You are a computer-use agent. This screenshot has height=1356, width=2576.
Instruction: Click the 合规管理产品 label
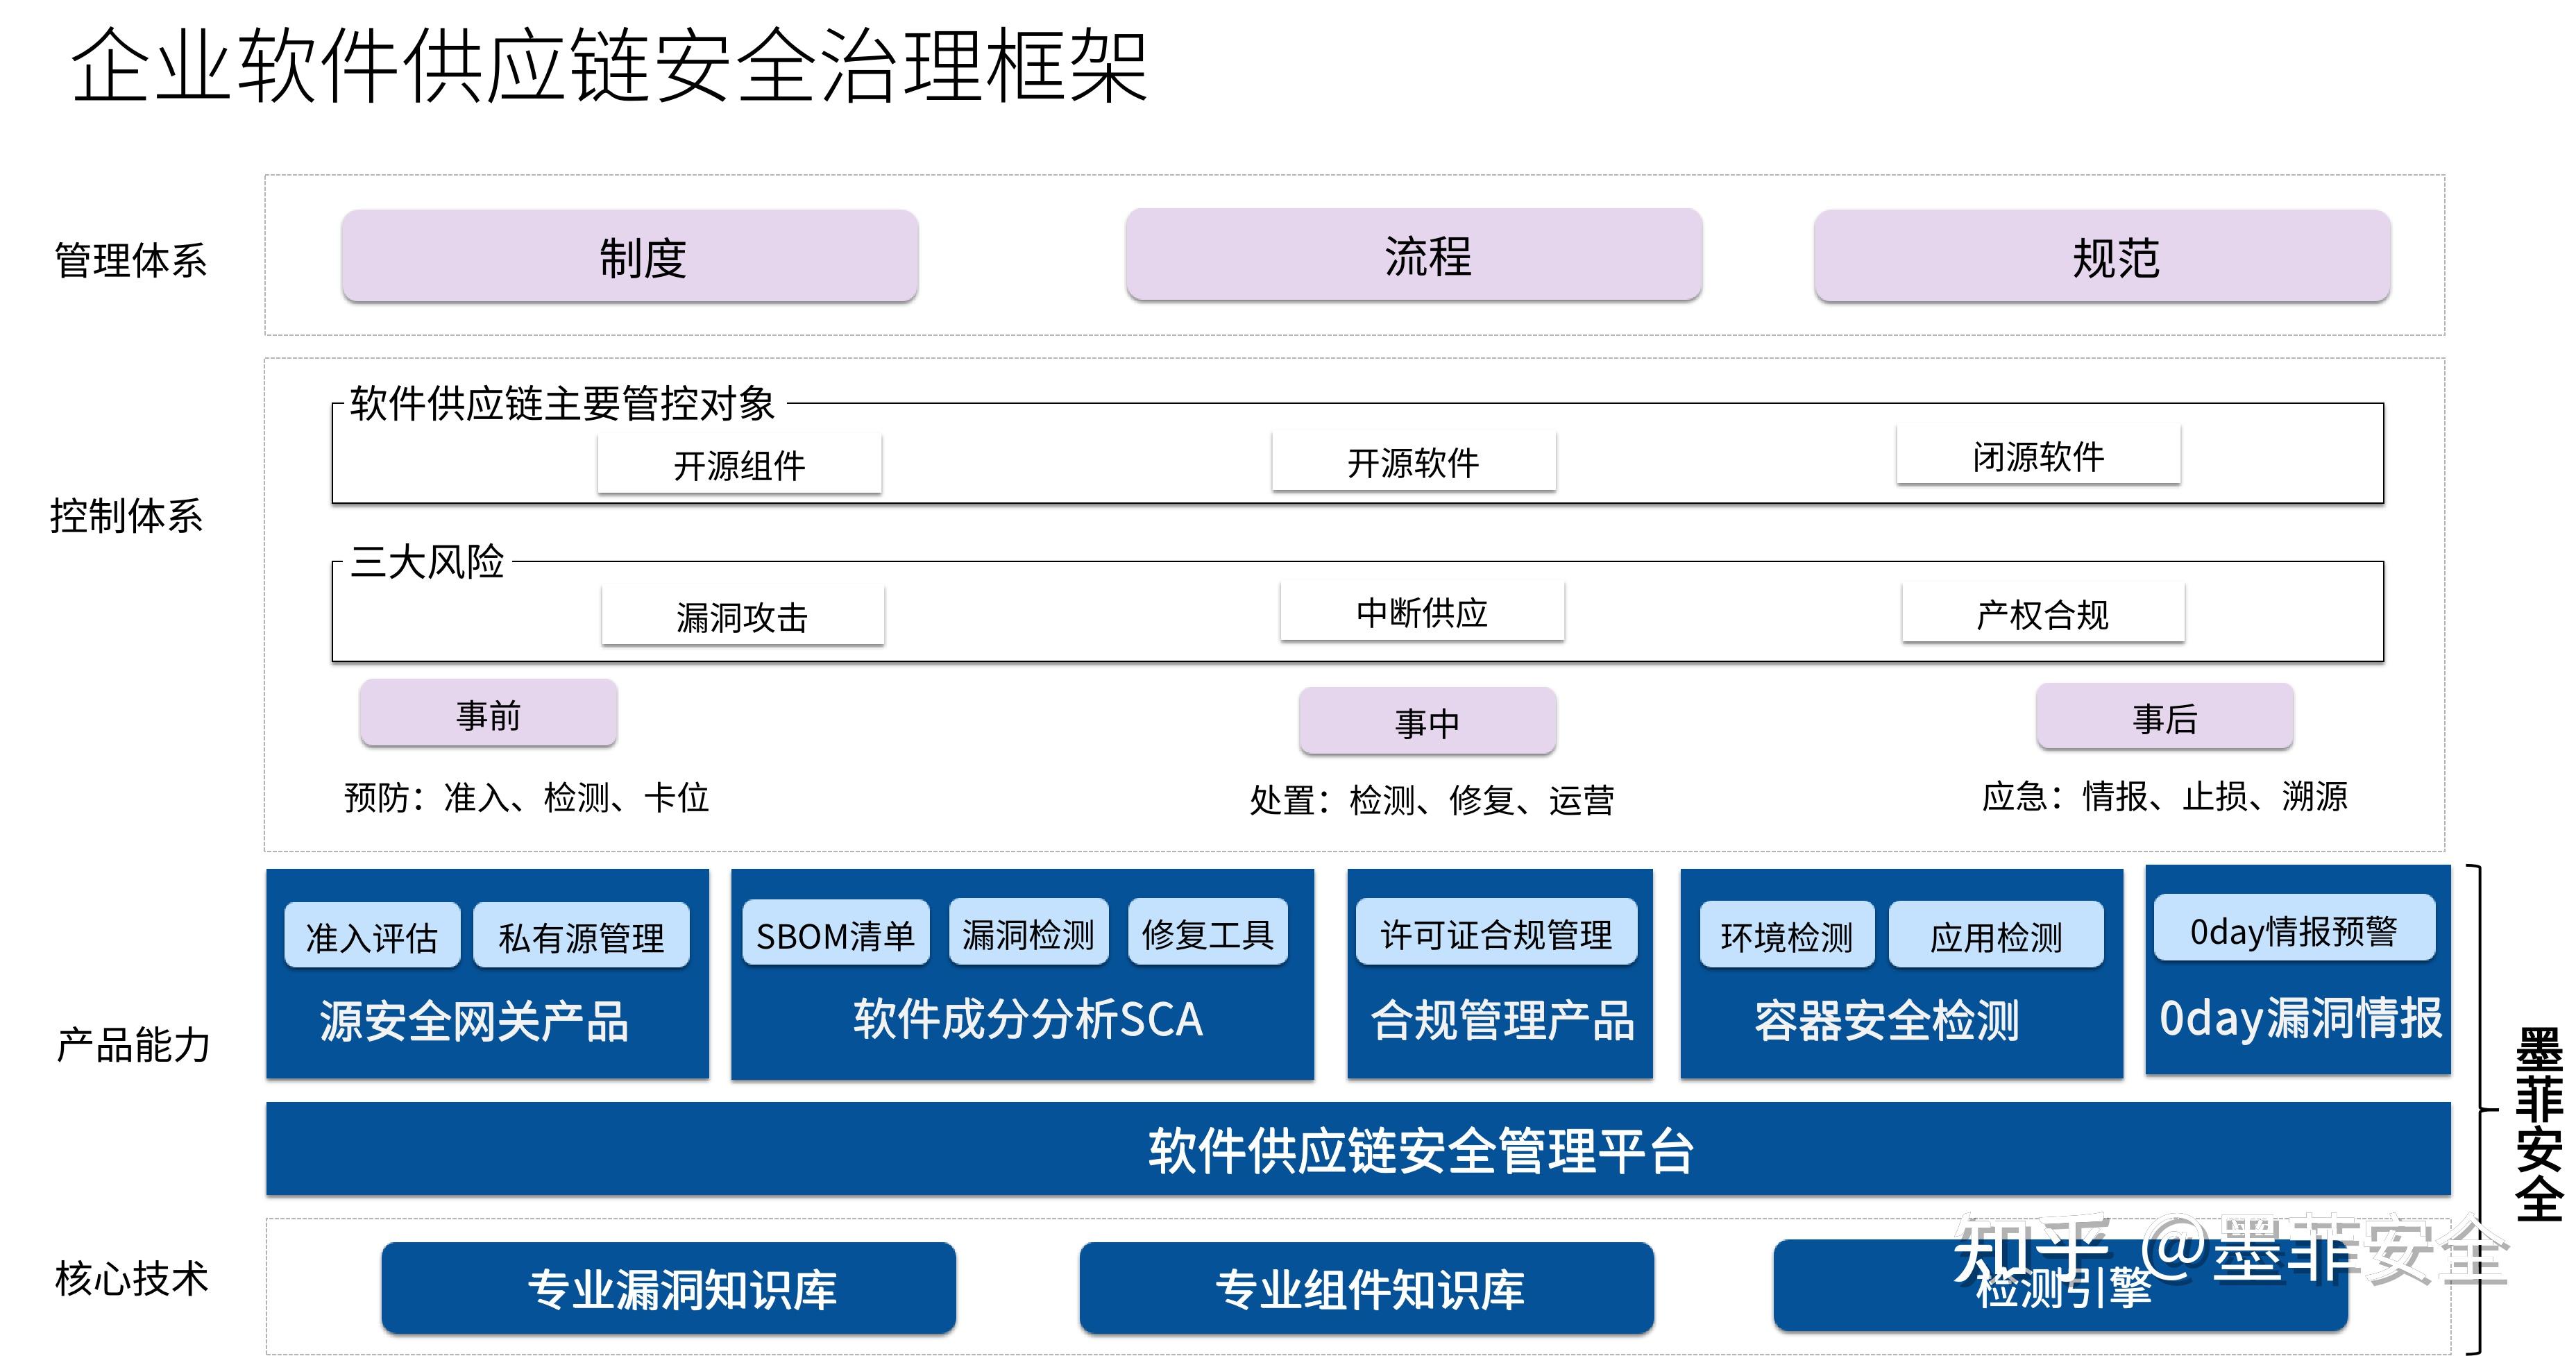(x=1502, y=1020)
